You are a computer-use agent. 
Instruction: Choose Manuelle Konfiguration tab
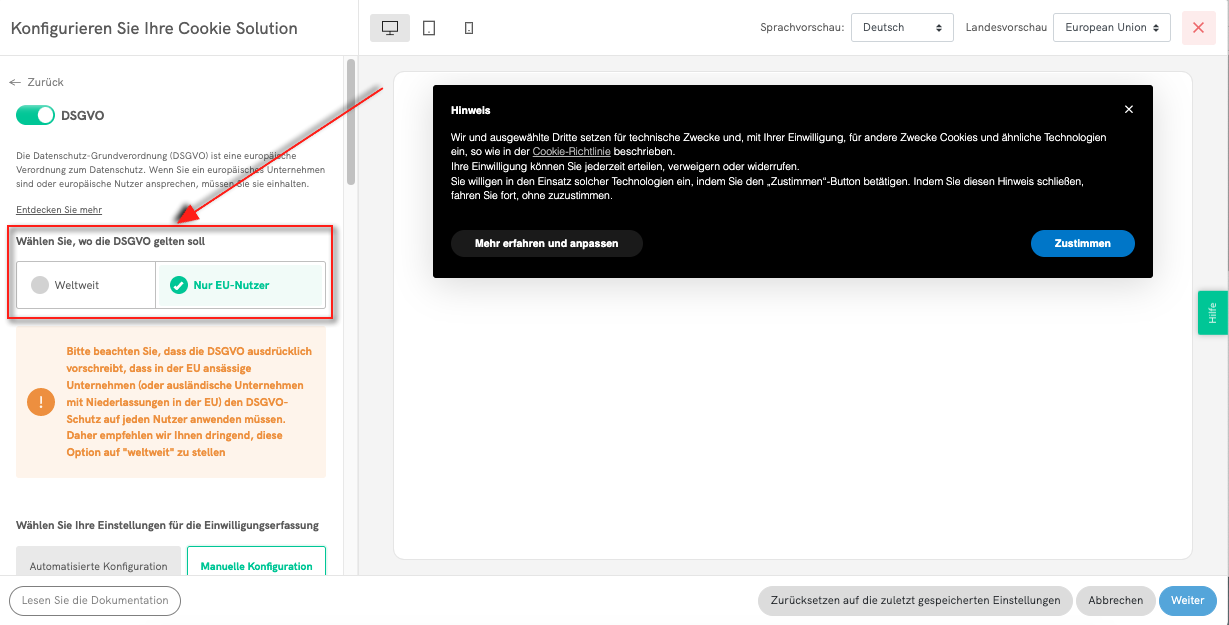pos(256,565)
